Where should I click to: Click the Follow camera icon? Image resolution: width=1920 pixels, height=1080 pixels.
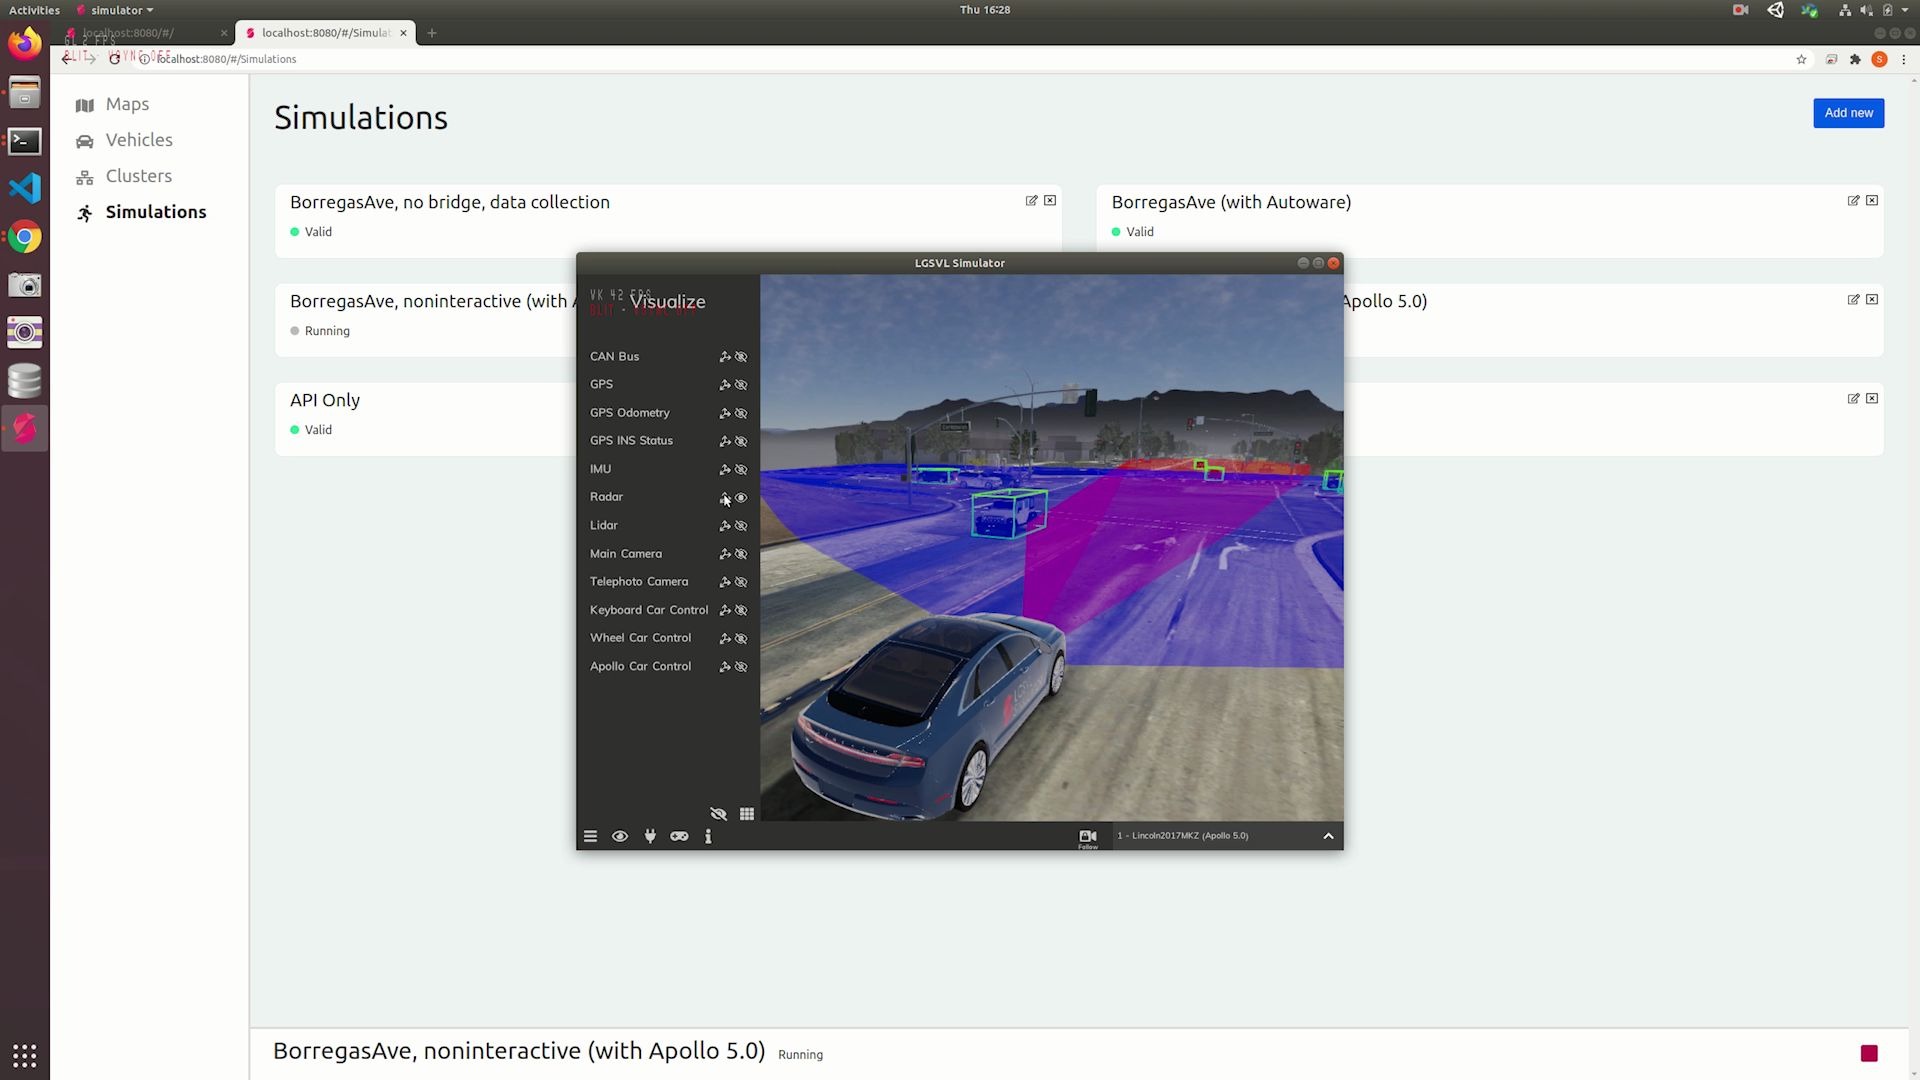point(1087,835)
